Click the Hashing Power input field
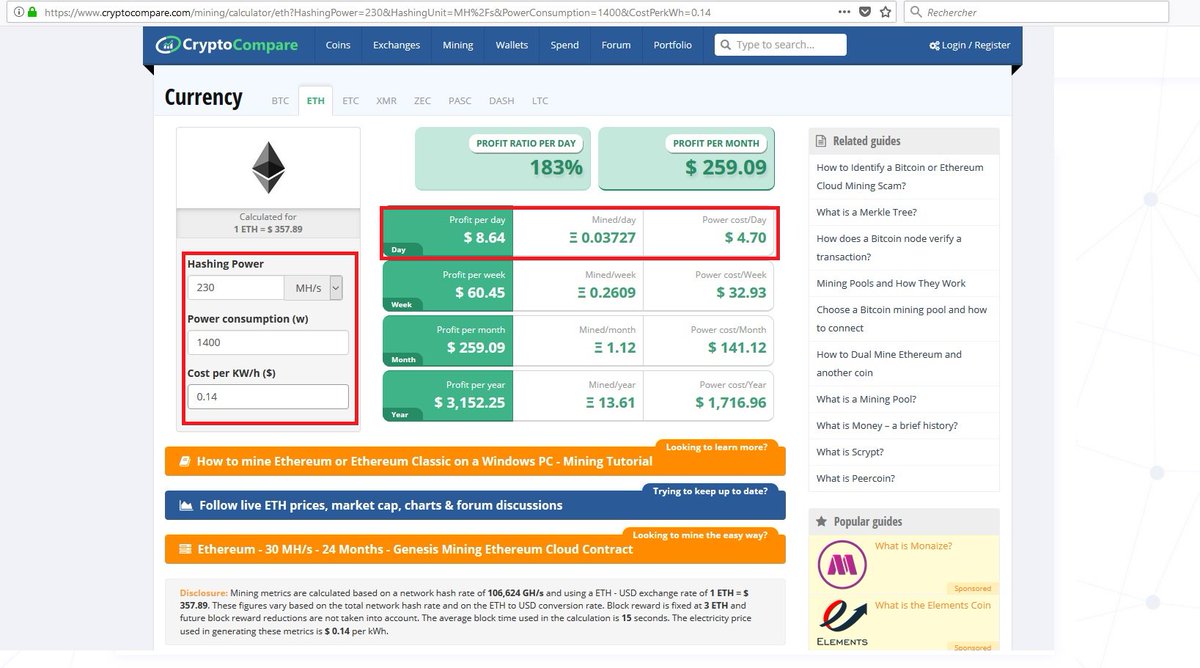Viewport: 1200px width, 668px height. click(x=236, y=287)
